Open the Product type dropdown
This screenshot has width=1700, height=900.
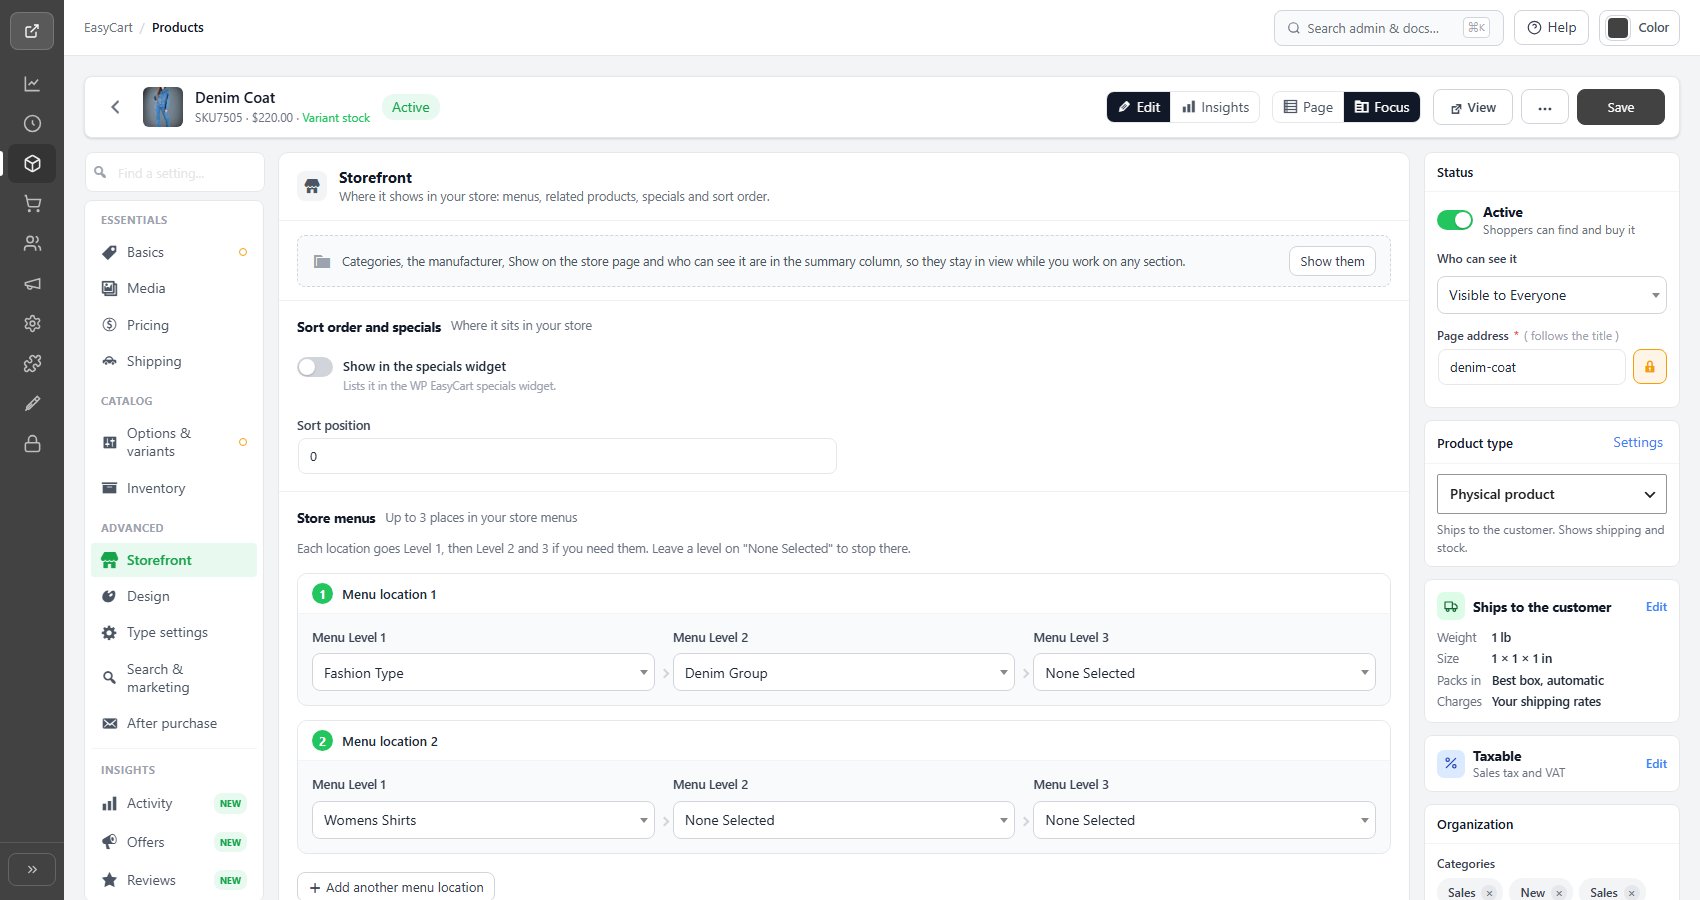point(1551,494)
